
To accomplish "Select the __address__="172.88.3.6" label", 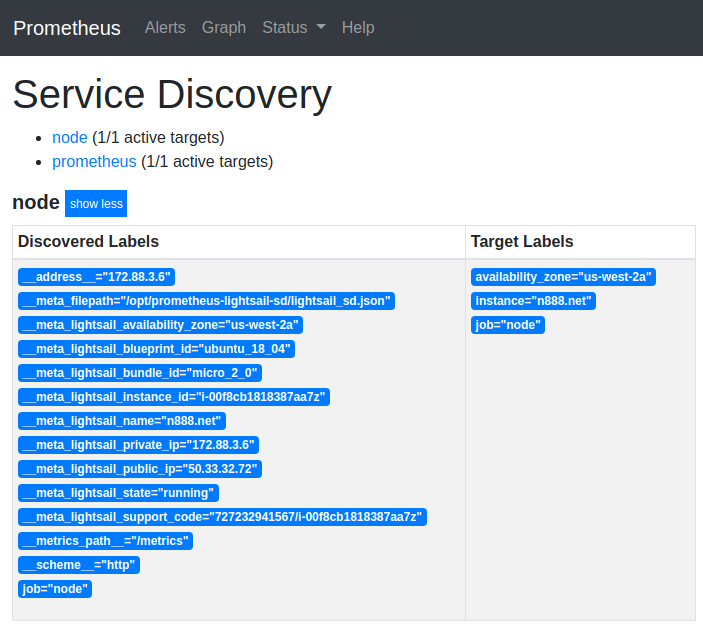I will 96,277.
